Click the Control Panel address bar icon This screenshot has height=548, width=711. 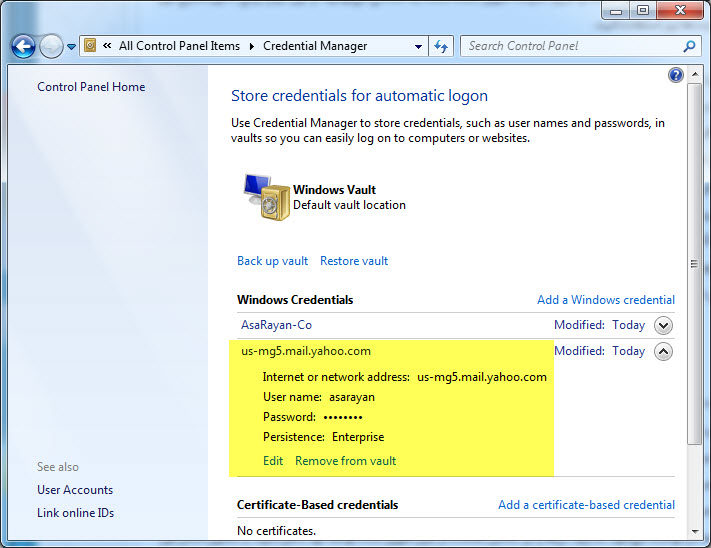(x=90, y=46)
